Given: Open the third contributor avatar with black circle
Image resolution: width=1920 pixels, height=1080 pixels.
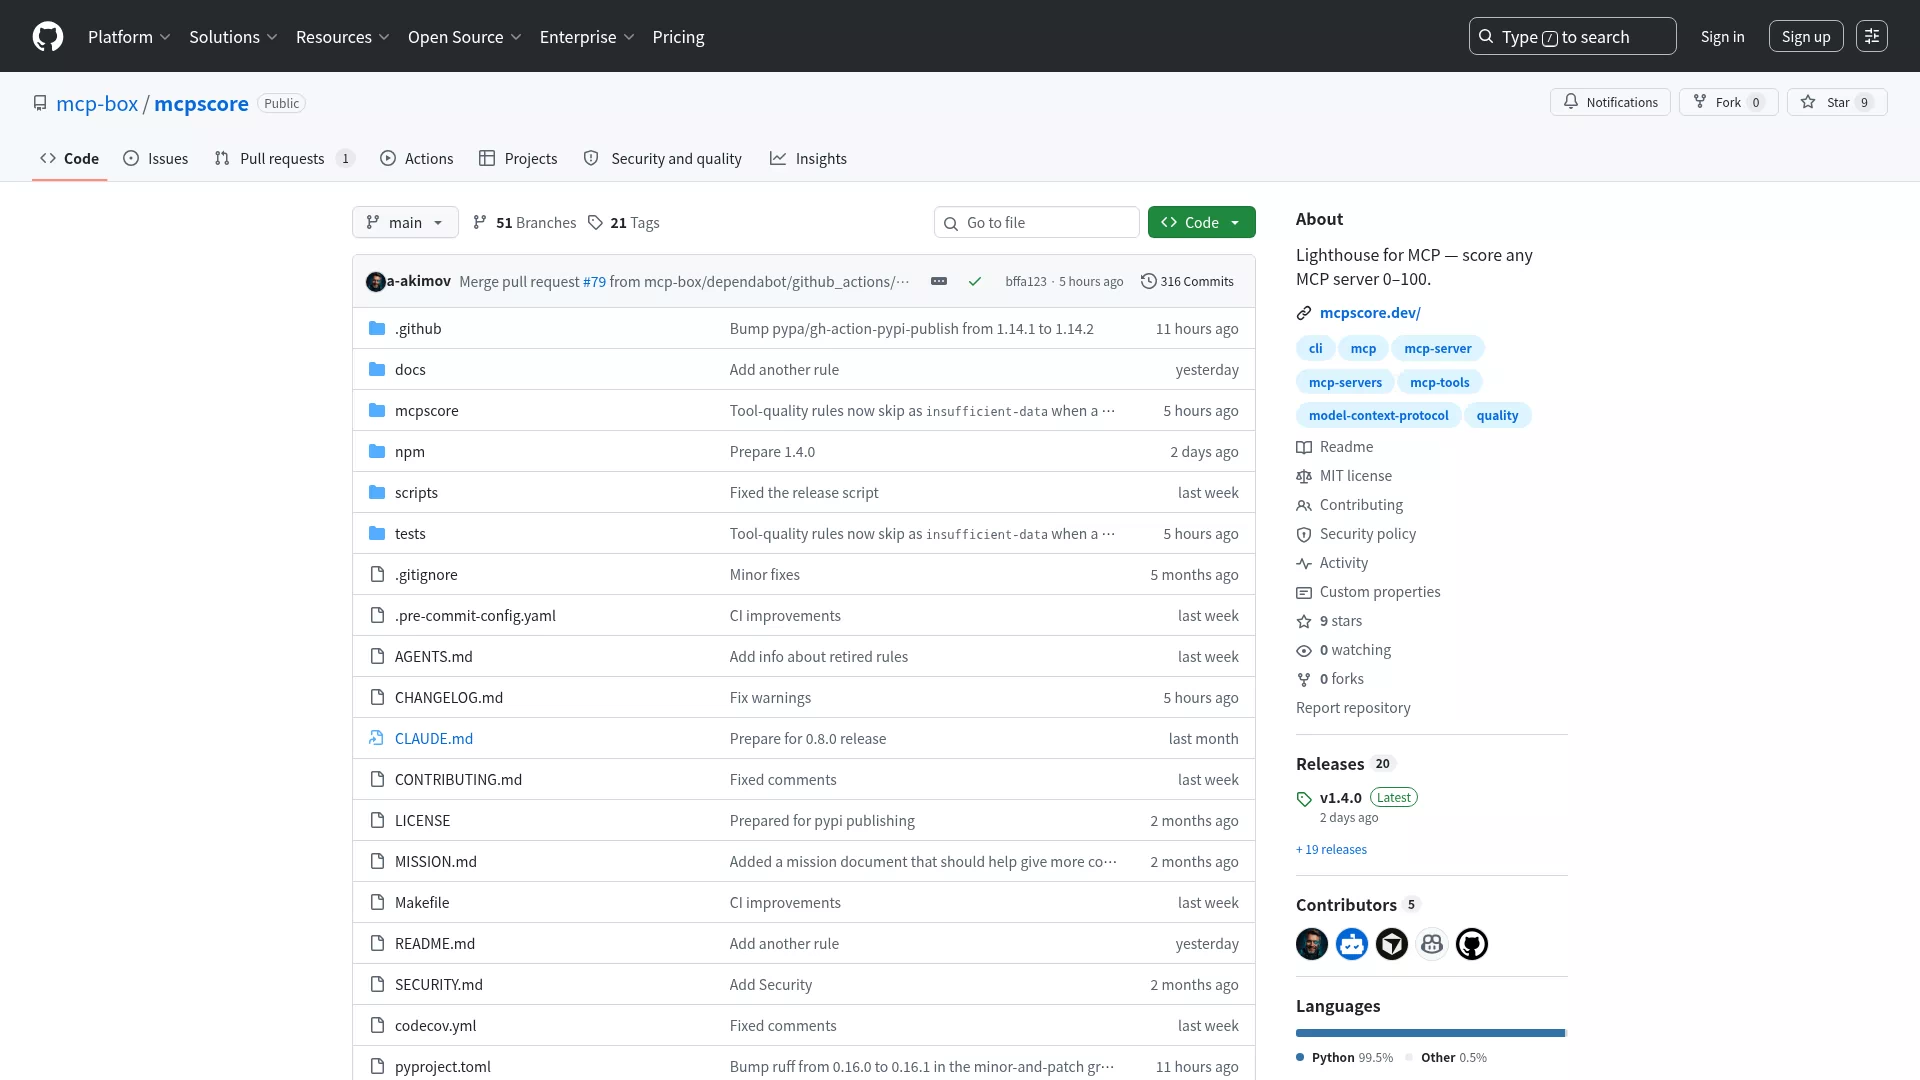Looking at the screenshot, I should pyautogui.click(x=1392, y=944).
